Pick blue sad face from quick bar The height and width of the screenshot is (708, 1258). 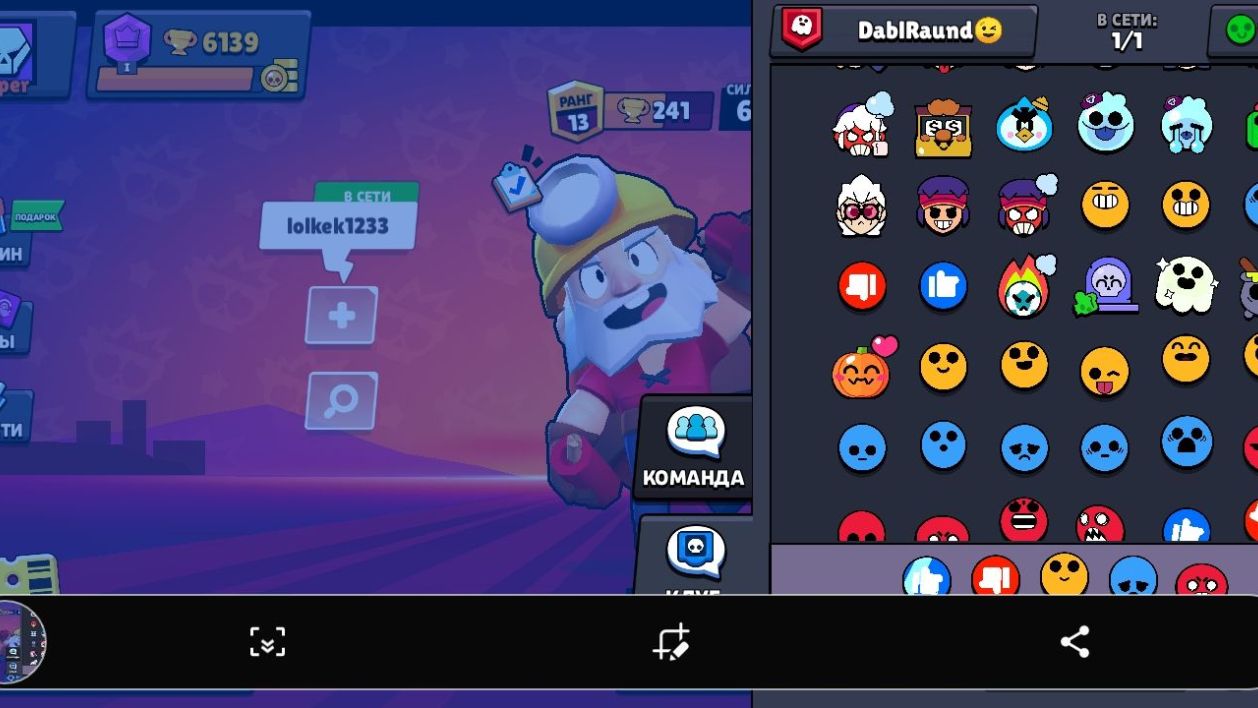click(x=1133, y=576)
